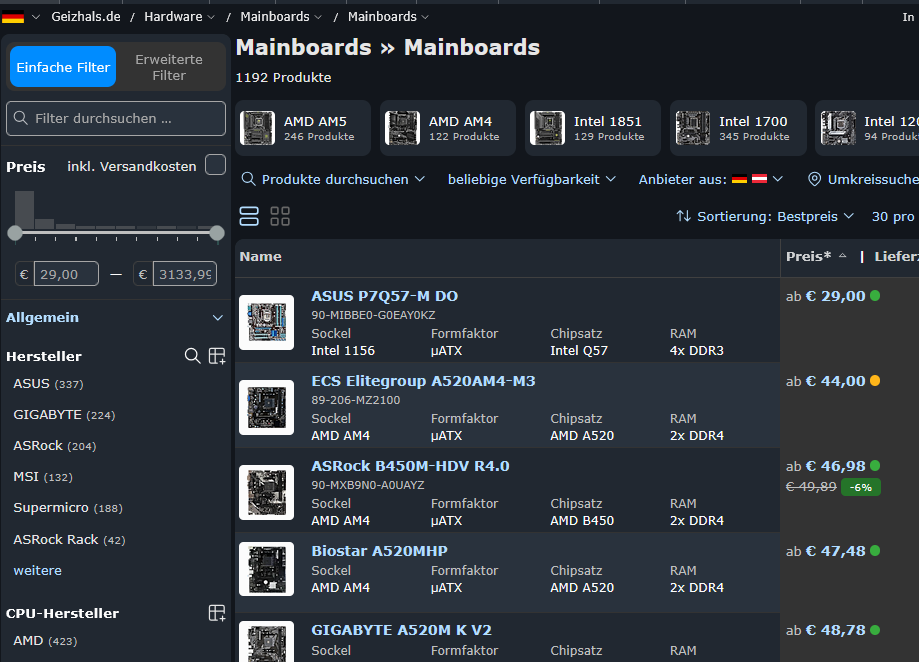This screenshot has width=919, height=662.
Task: Expand country selector chevron beside flag
Action: tap(36, 17)
